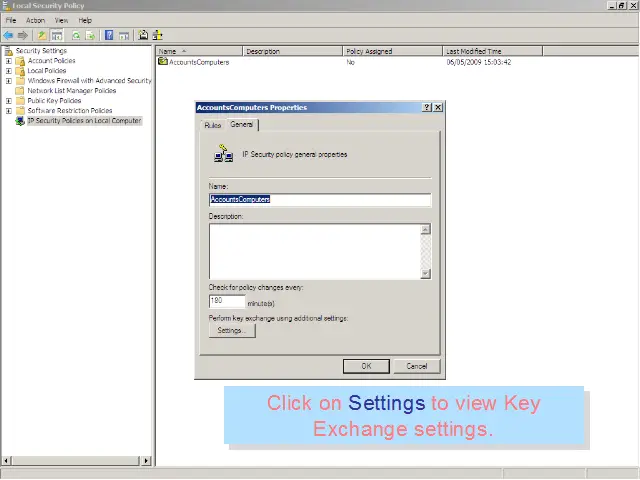Click the Cancel button in Properties dialog
Screen dimensions: 640x480
pos(416,366)
